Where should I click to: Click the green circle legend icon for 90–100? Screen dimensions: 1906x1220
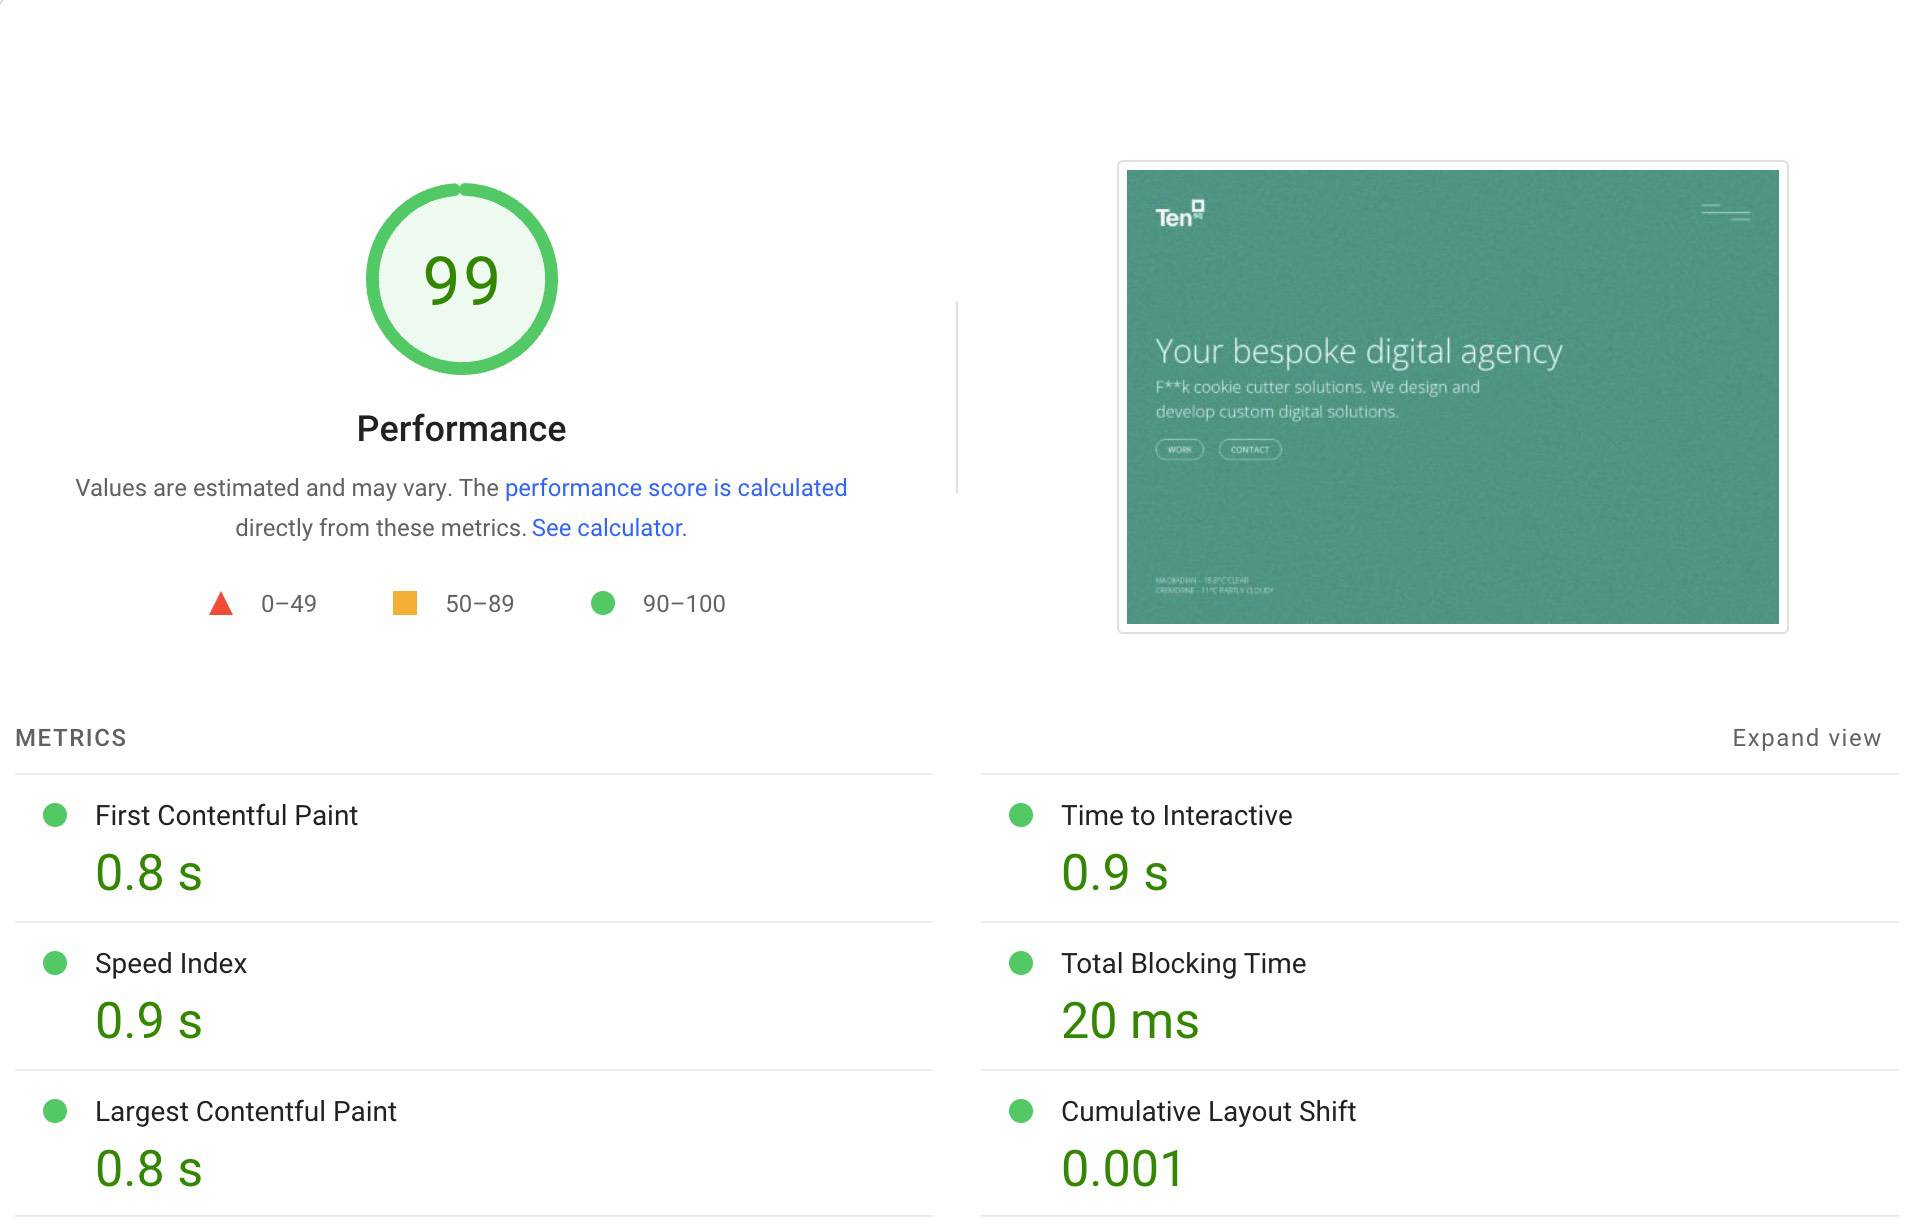click(x=603, y=603)
